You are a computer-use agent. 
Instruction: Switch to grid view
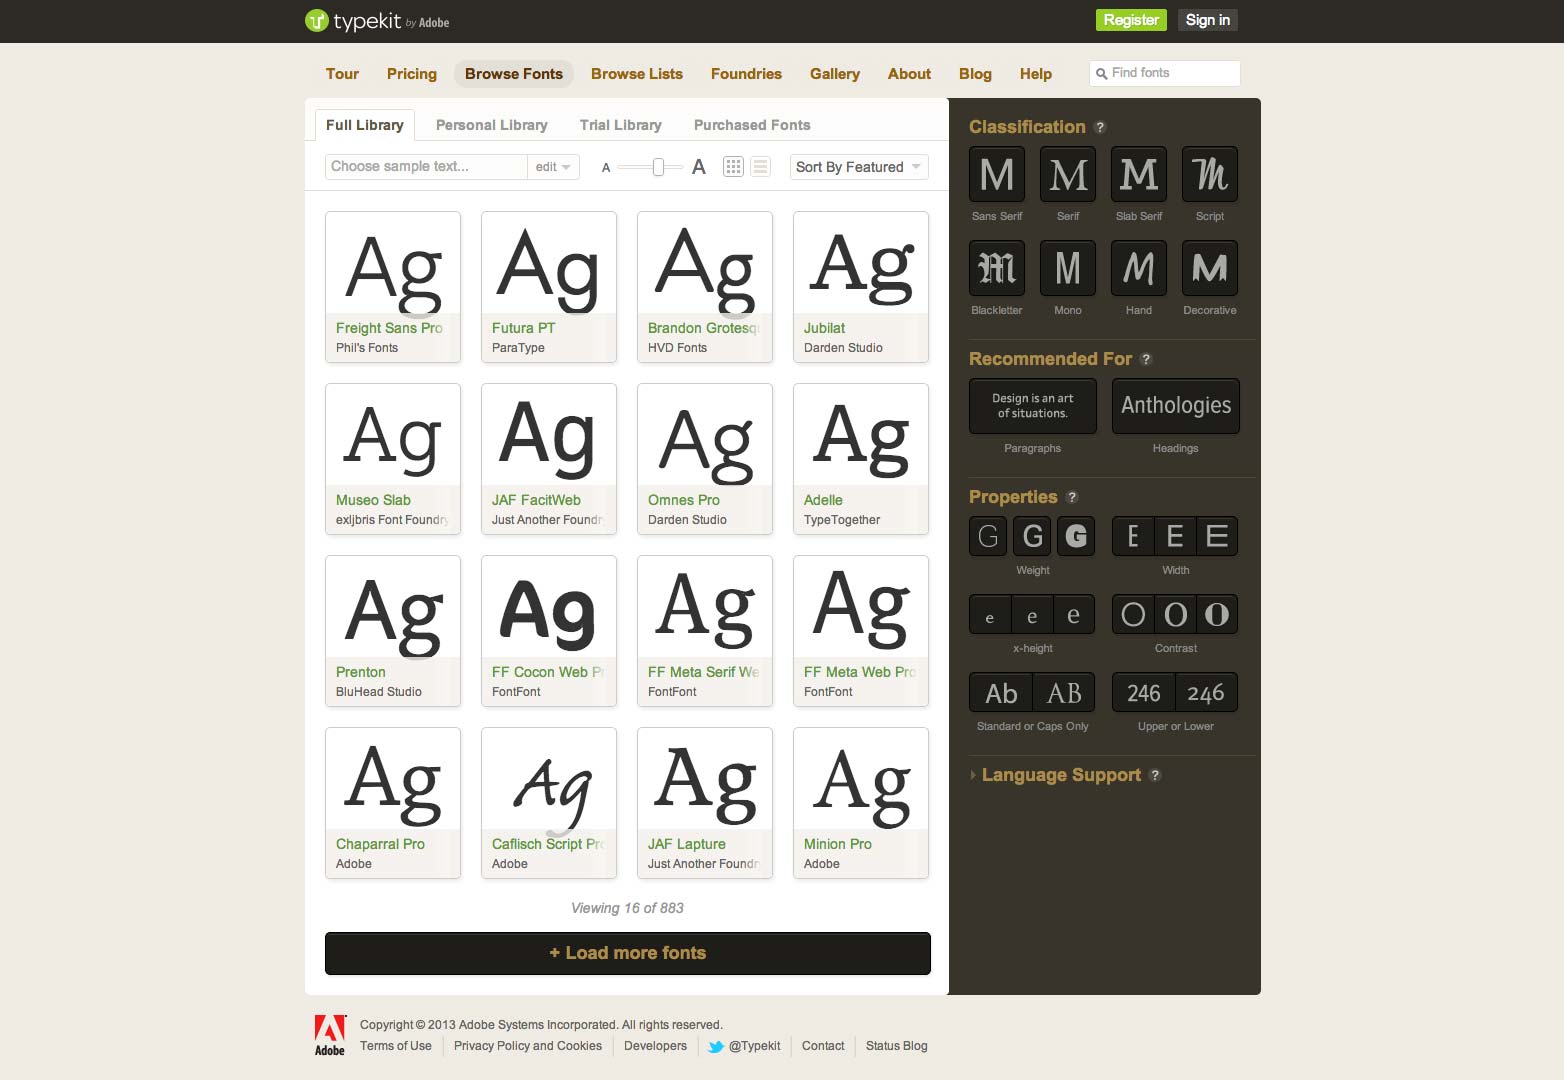733,167
